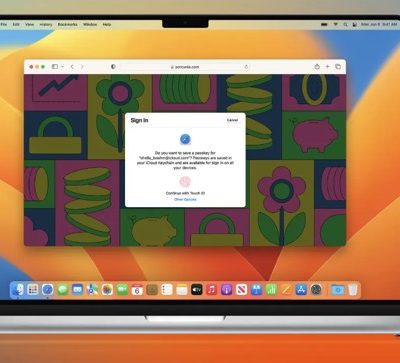This screenshot has height=363, width=400.
Task: Launch Keynote from the dock
Action: pyautogui.click(x=256, y=290)
